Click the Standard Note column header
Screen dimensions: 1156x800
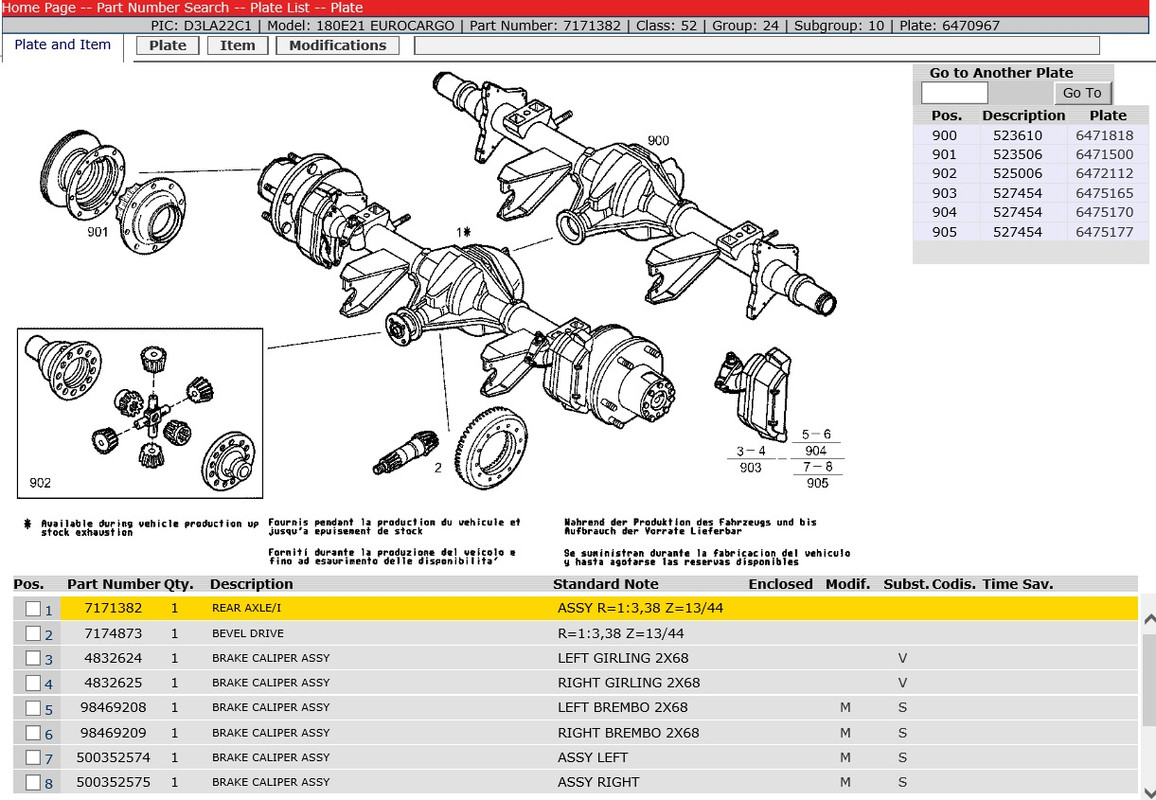tap(606, 584)
